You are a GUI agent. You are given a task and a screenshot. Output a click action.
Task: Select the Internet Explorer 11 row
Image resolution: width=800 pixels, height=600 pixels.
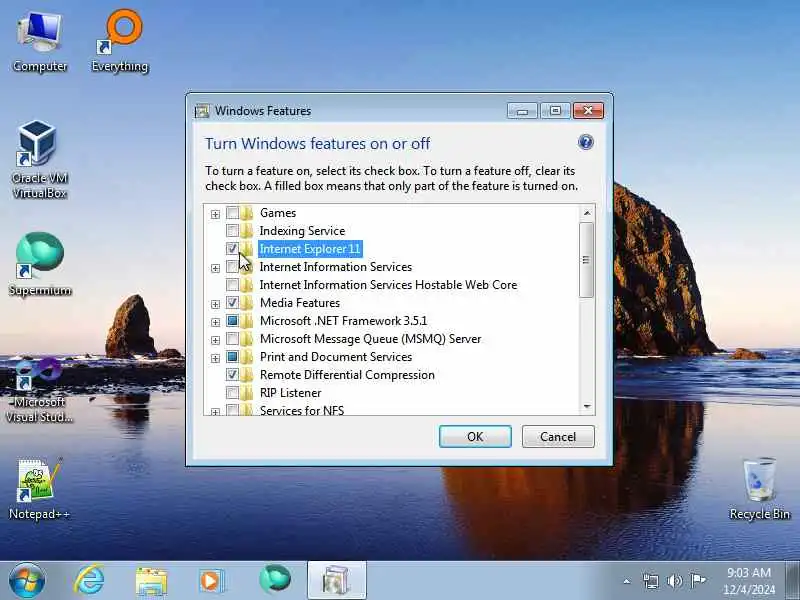(310, 248)
